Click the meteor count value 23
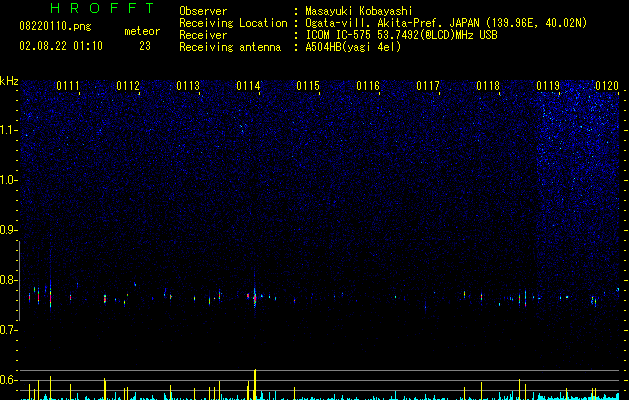 coord(145,46)
